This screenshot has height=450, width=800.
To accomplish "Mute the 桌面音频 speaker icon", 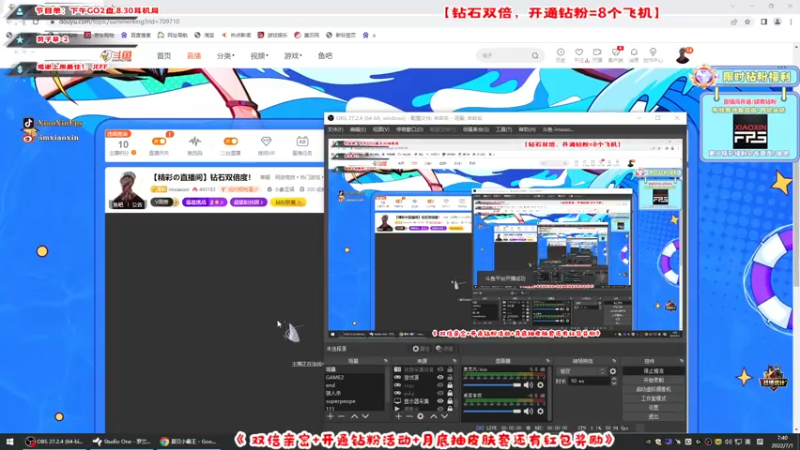I will [529, 411].
